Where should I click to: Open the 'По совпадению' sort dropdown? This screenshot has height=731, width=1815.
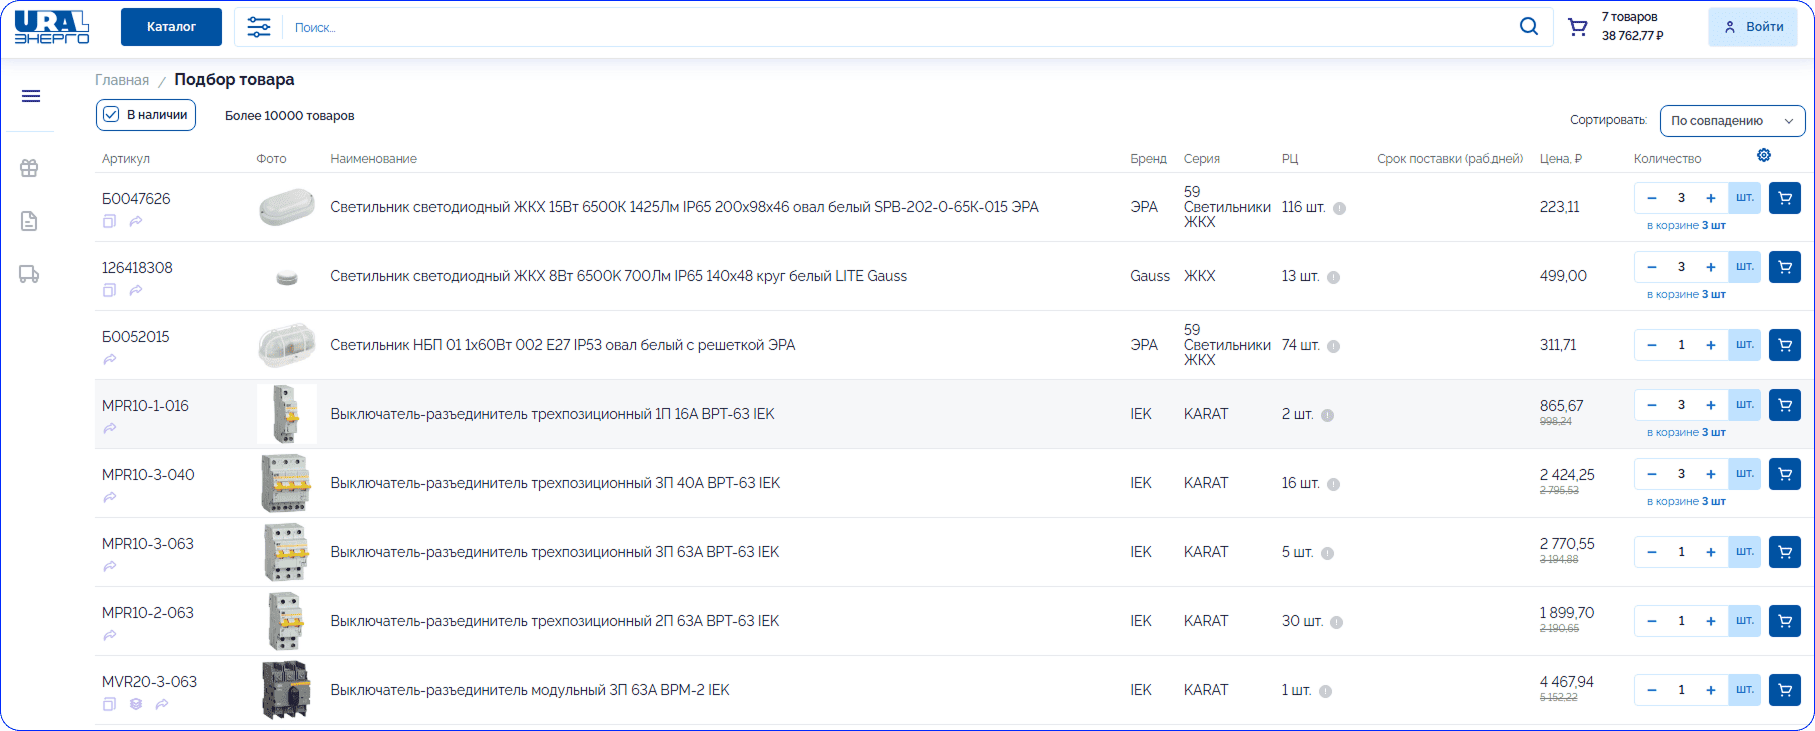(1731, 121)
